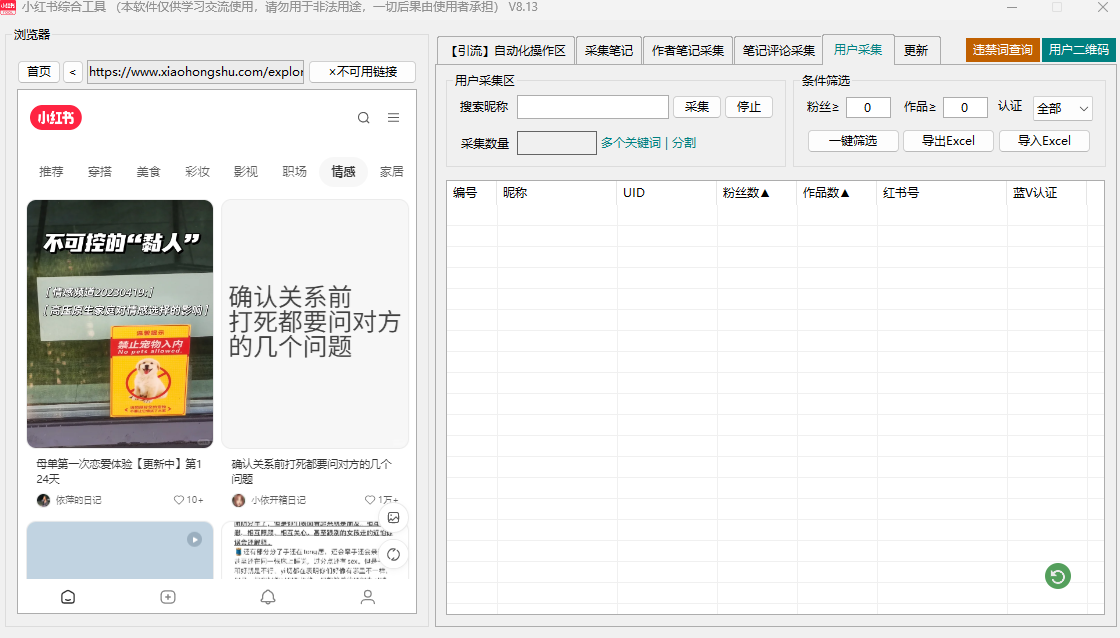The image size is (1120, 638).
Task: Click the circular refresh icon on the note card
Action: [x=394, y=553]
